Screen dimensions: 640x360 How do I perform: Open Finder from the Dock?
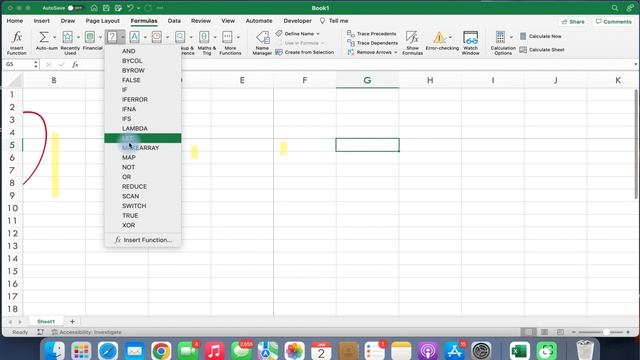54,351
